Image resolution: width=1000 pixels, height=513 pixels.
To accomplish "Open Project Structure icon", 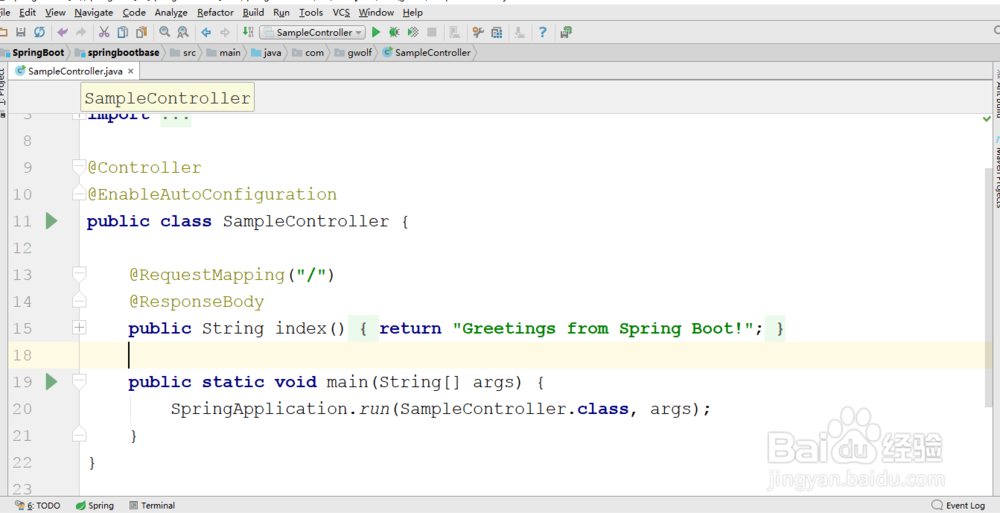I will 497,32.
